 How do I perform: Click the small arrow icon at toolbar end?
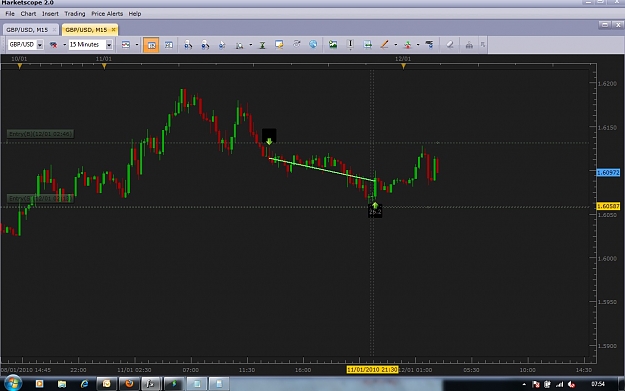(483, 45)
